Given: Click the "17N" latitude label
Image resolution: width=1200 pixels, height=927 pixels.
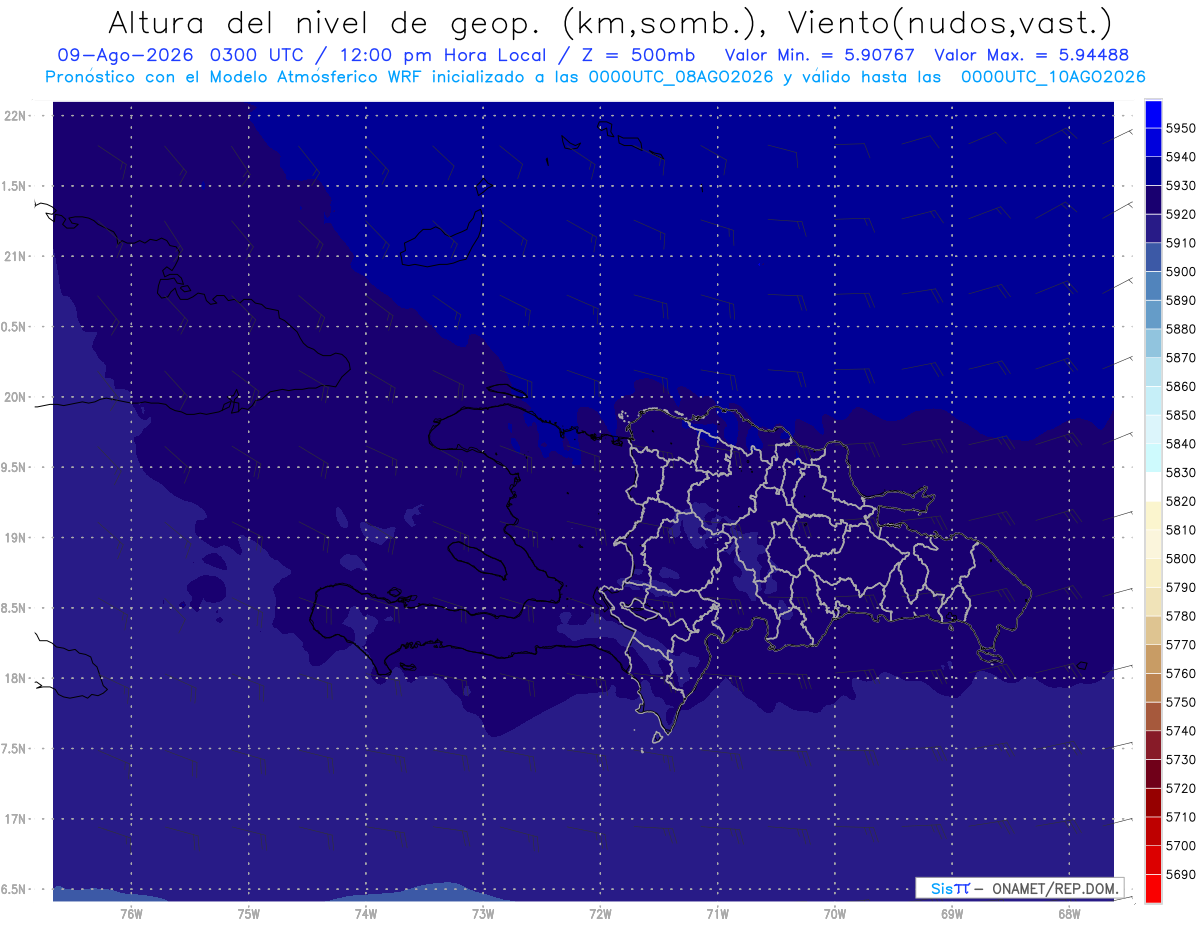Looking at the screenshot, I should (14, 819).
